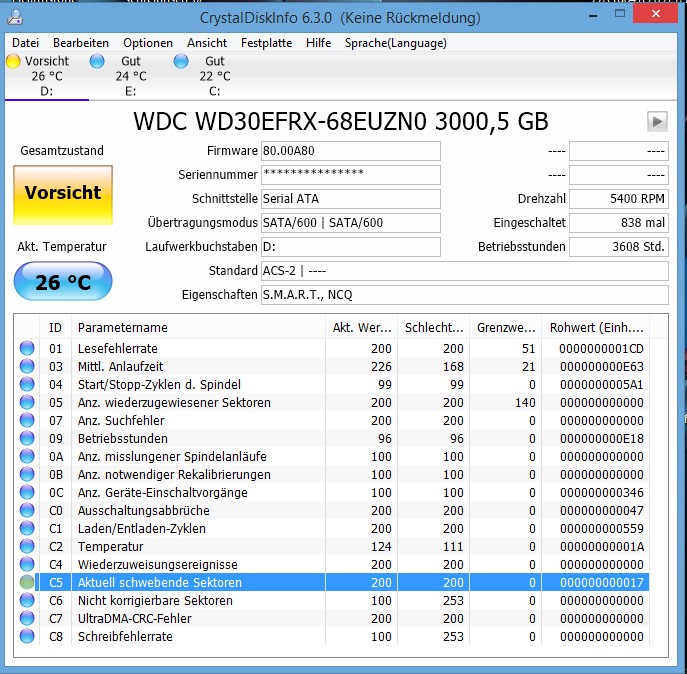This screenshot has height=674, width=687.
Task: Click status icon of row 07 Anz. Suchfehler
Action: (x=27, y=420)
